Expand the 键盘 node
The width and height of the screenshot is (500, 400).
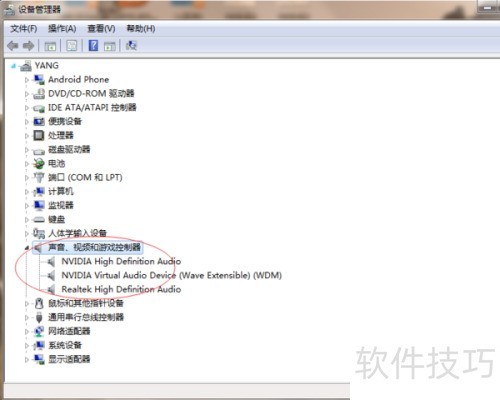pyautogui.click(x=27, y=220)
